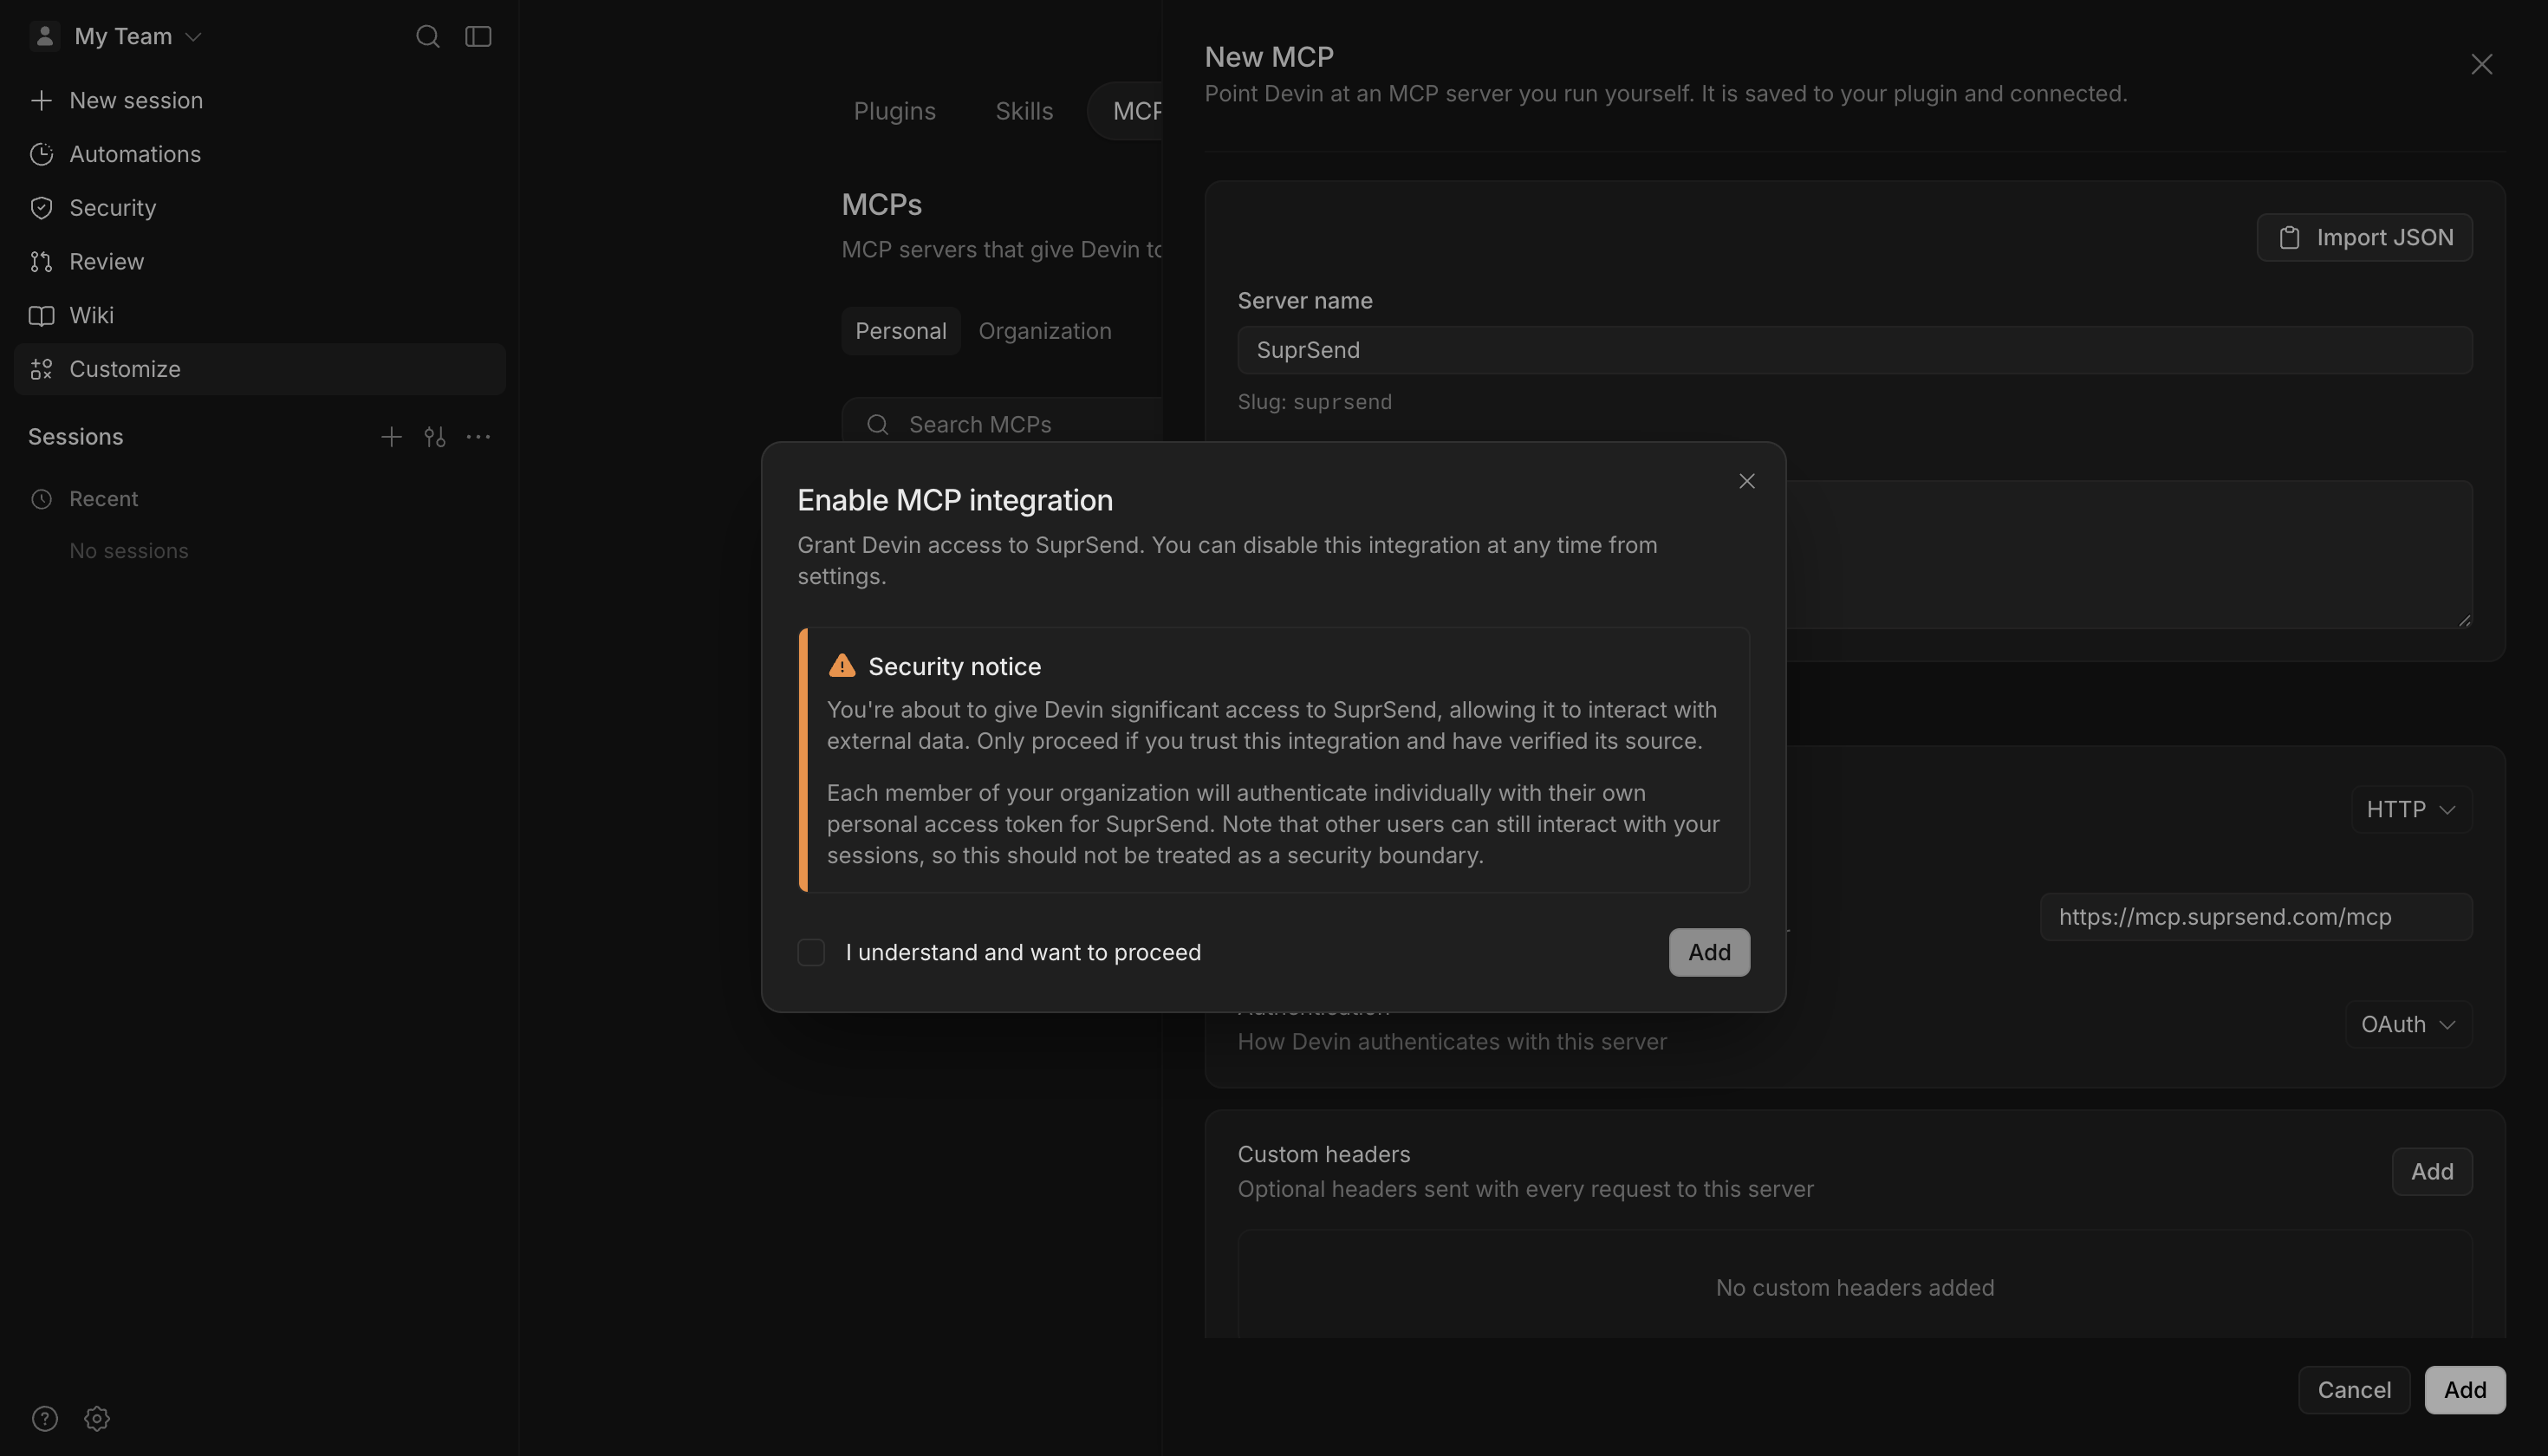Select the Personal MCPs tab
Screen dimensions: 2548x1456
coord(900,331)
